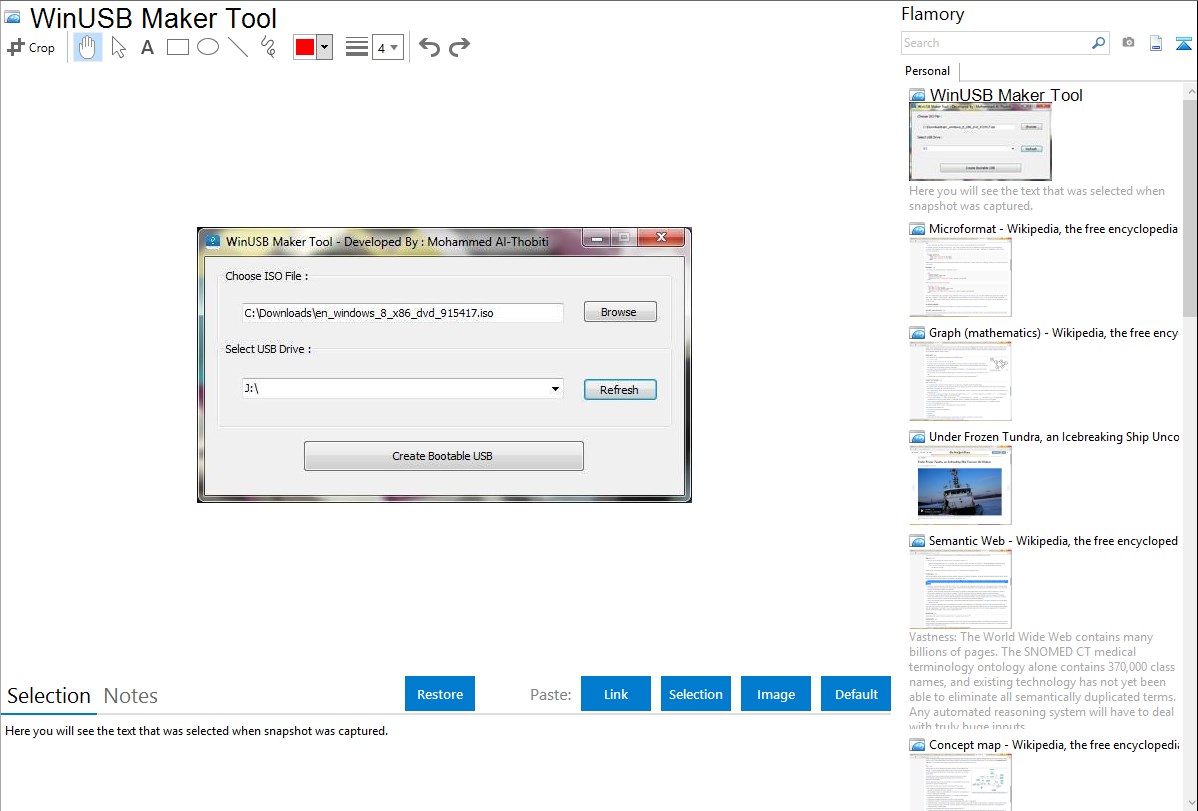Viewport: 1198px width, 811px height.
Task: Choose the text annotation tool
Action: [x=147, y=47]
